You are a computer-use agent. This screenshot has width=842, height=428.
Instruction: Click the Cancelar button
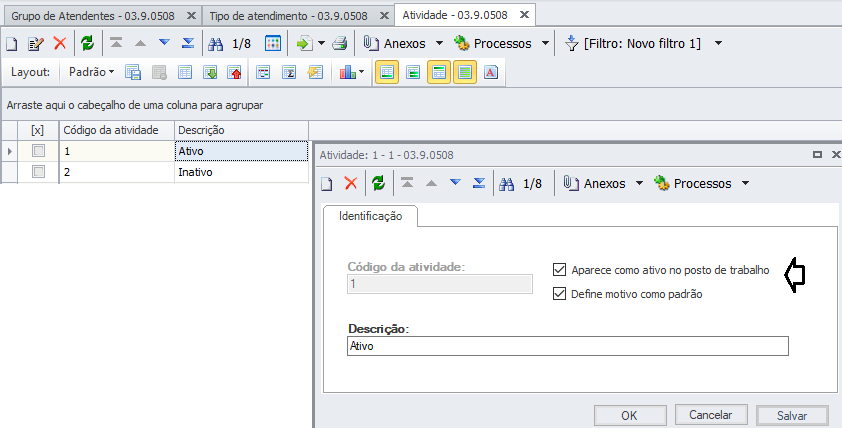pos(710,415)
